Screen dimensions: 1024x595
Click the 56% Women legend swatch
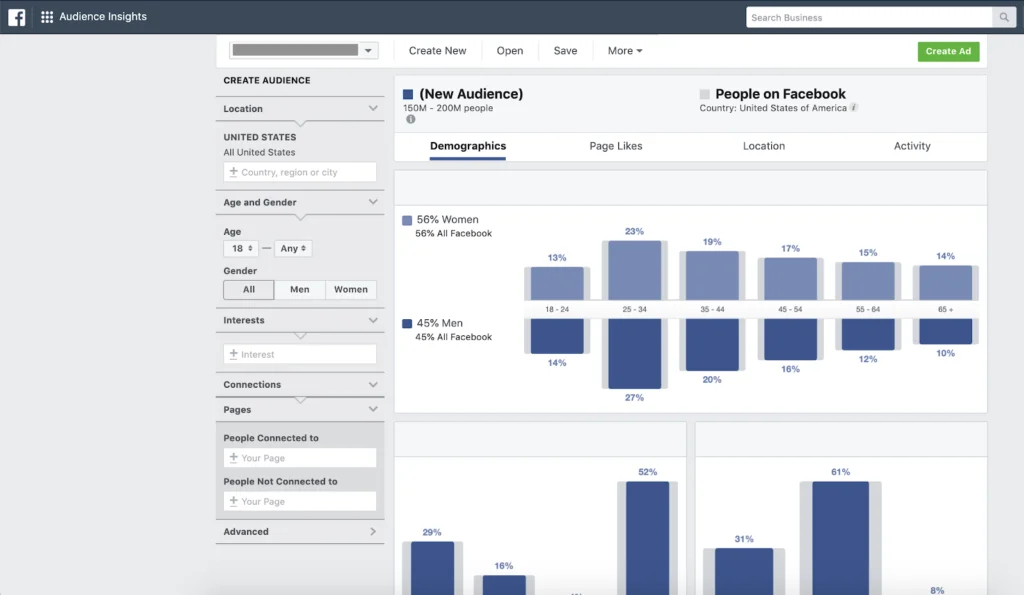(x=407, y=220)
